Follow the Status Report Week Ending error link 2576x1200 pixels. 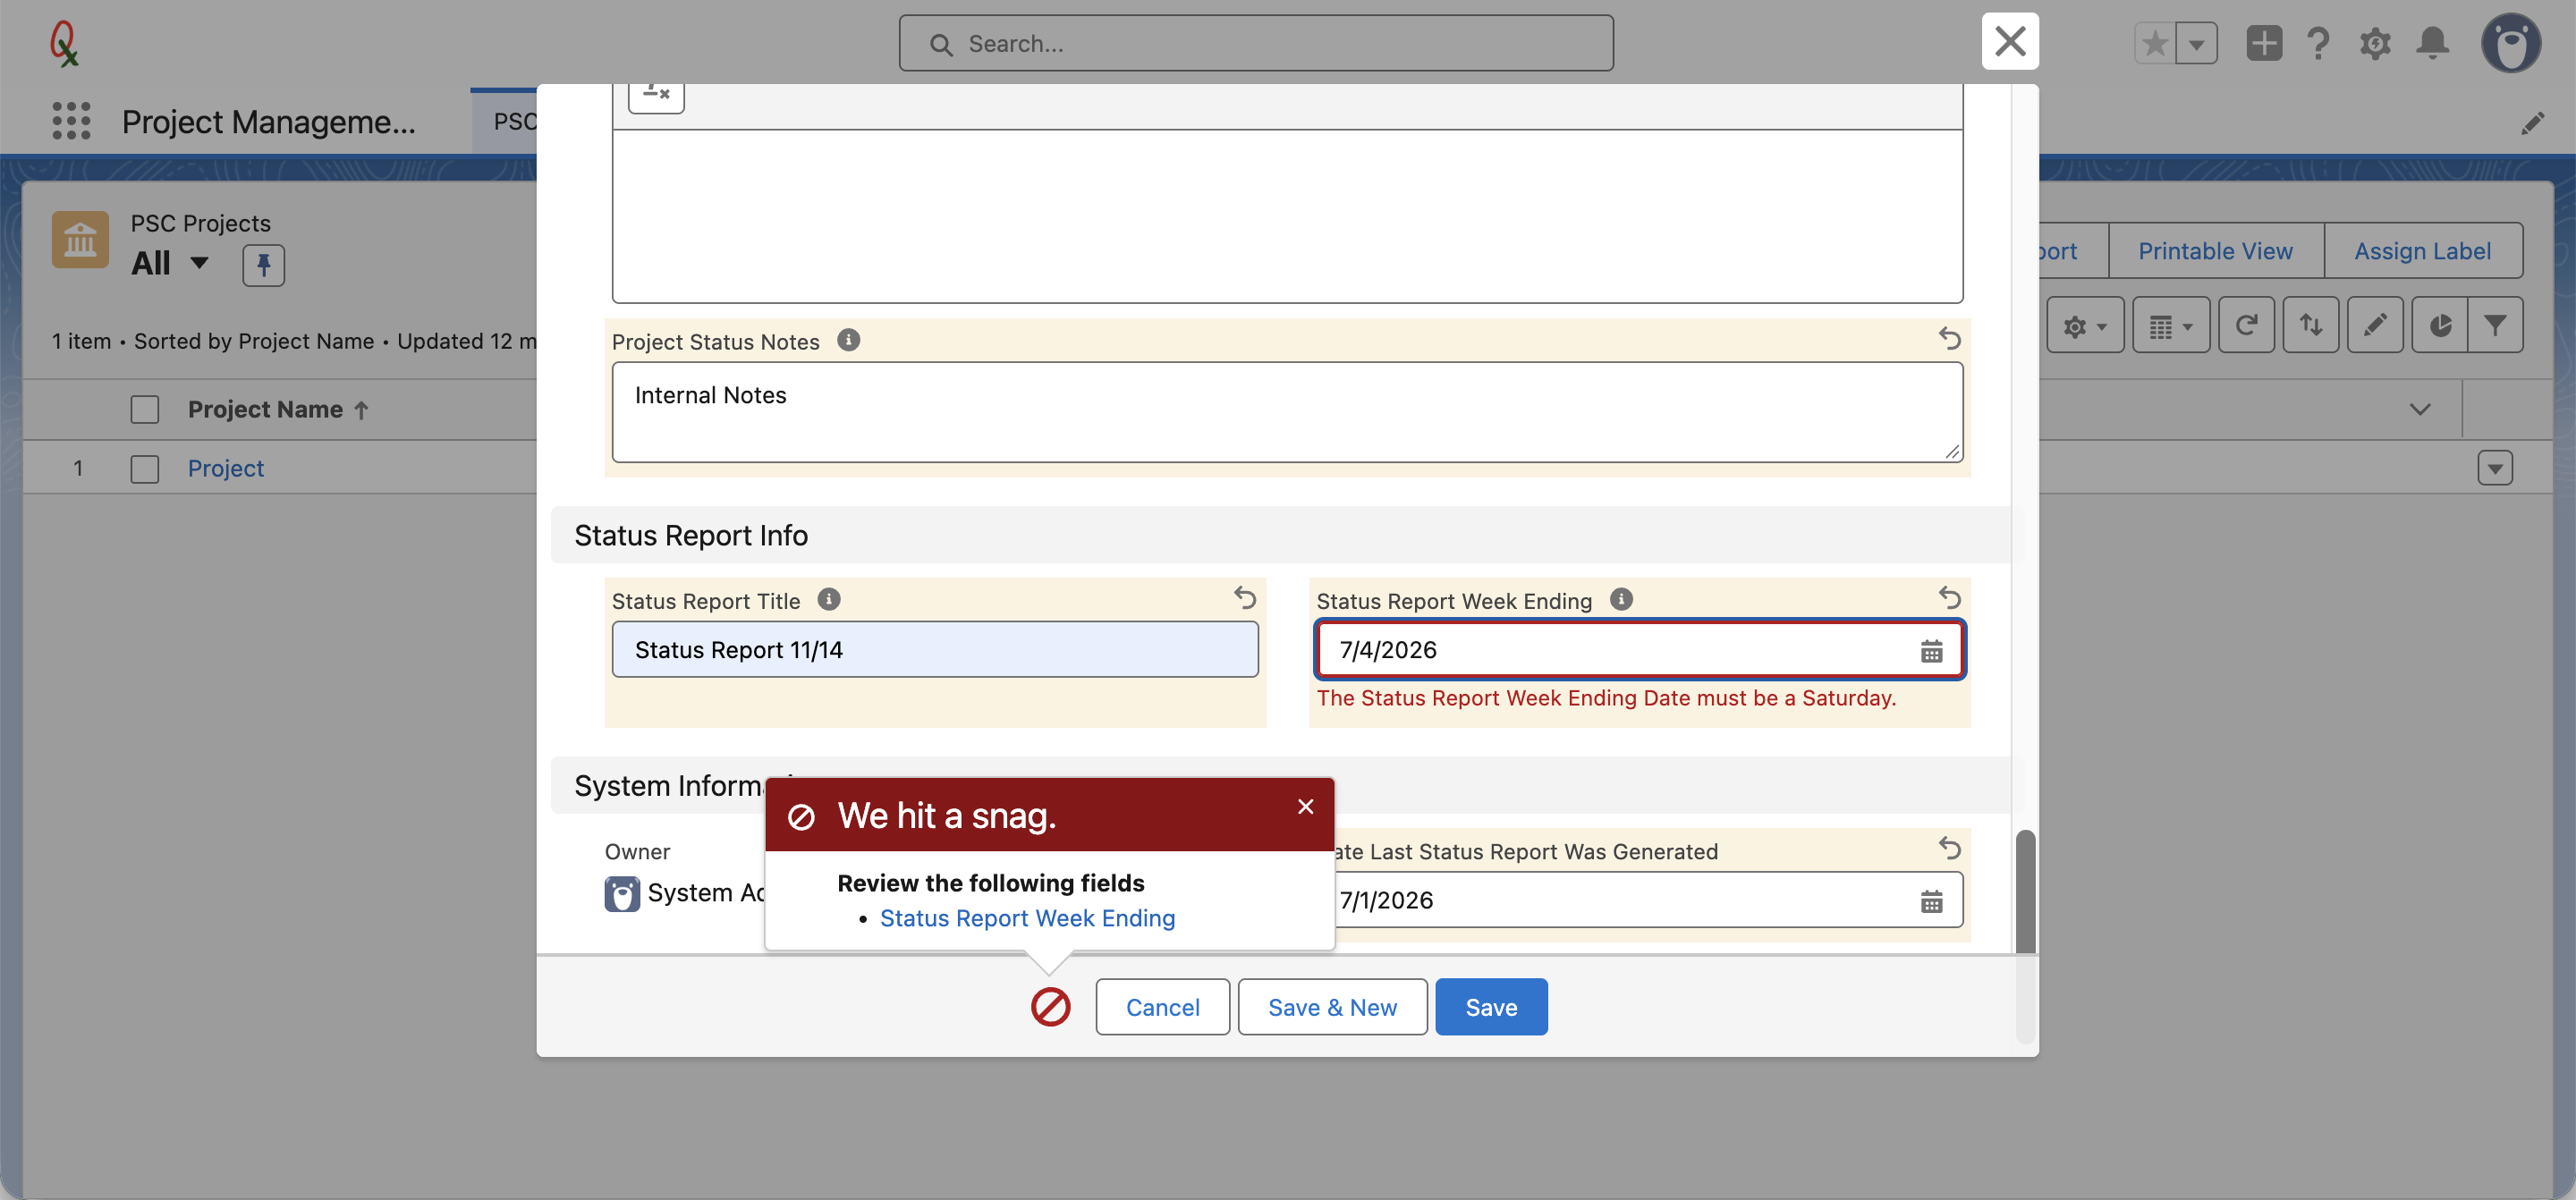click(1027, 917)
